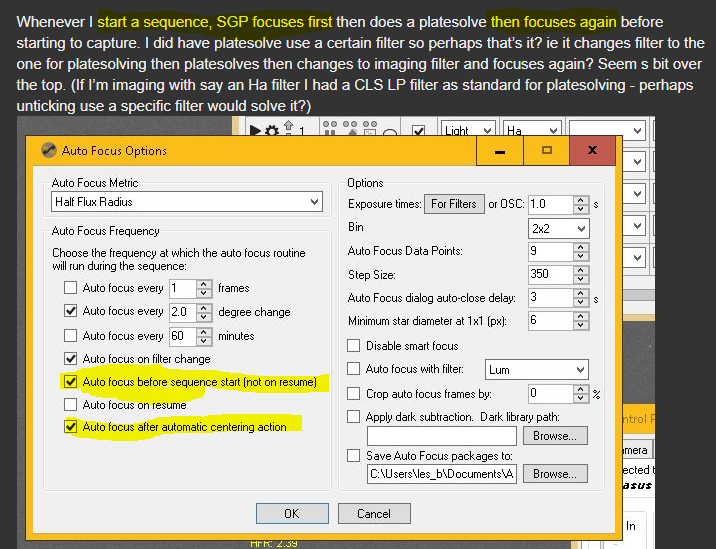Click the Auto Focus Options title bar icon
The height and width of the screenshot is (549, 716).
pyautogui.click(x=48, y=151)
